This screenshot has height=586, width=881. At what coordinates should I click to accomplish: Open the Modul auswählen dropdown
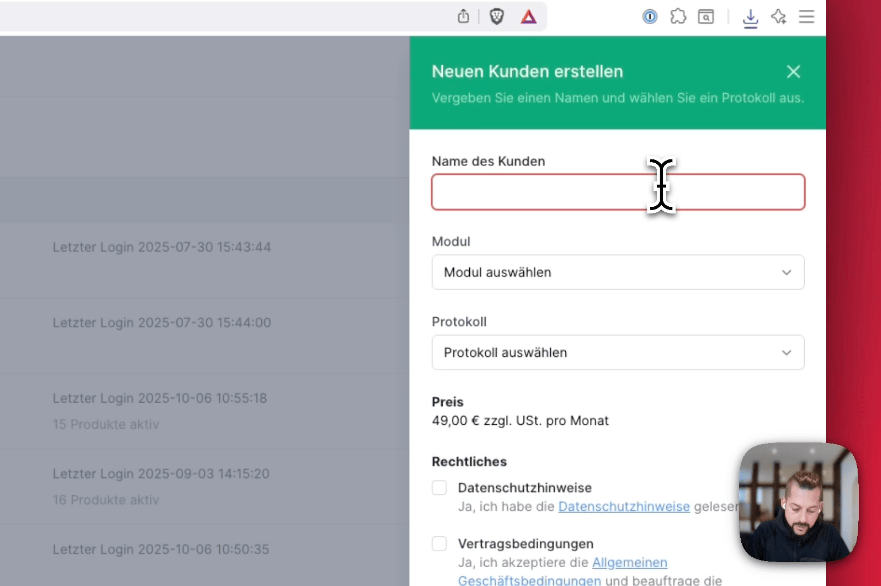[617, 272]
